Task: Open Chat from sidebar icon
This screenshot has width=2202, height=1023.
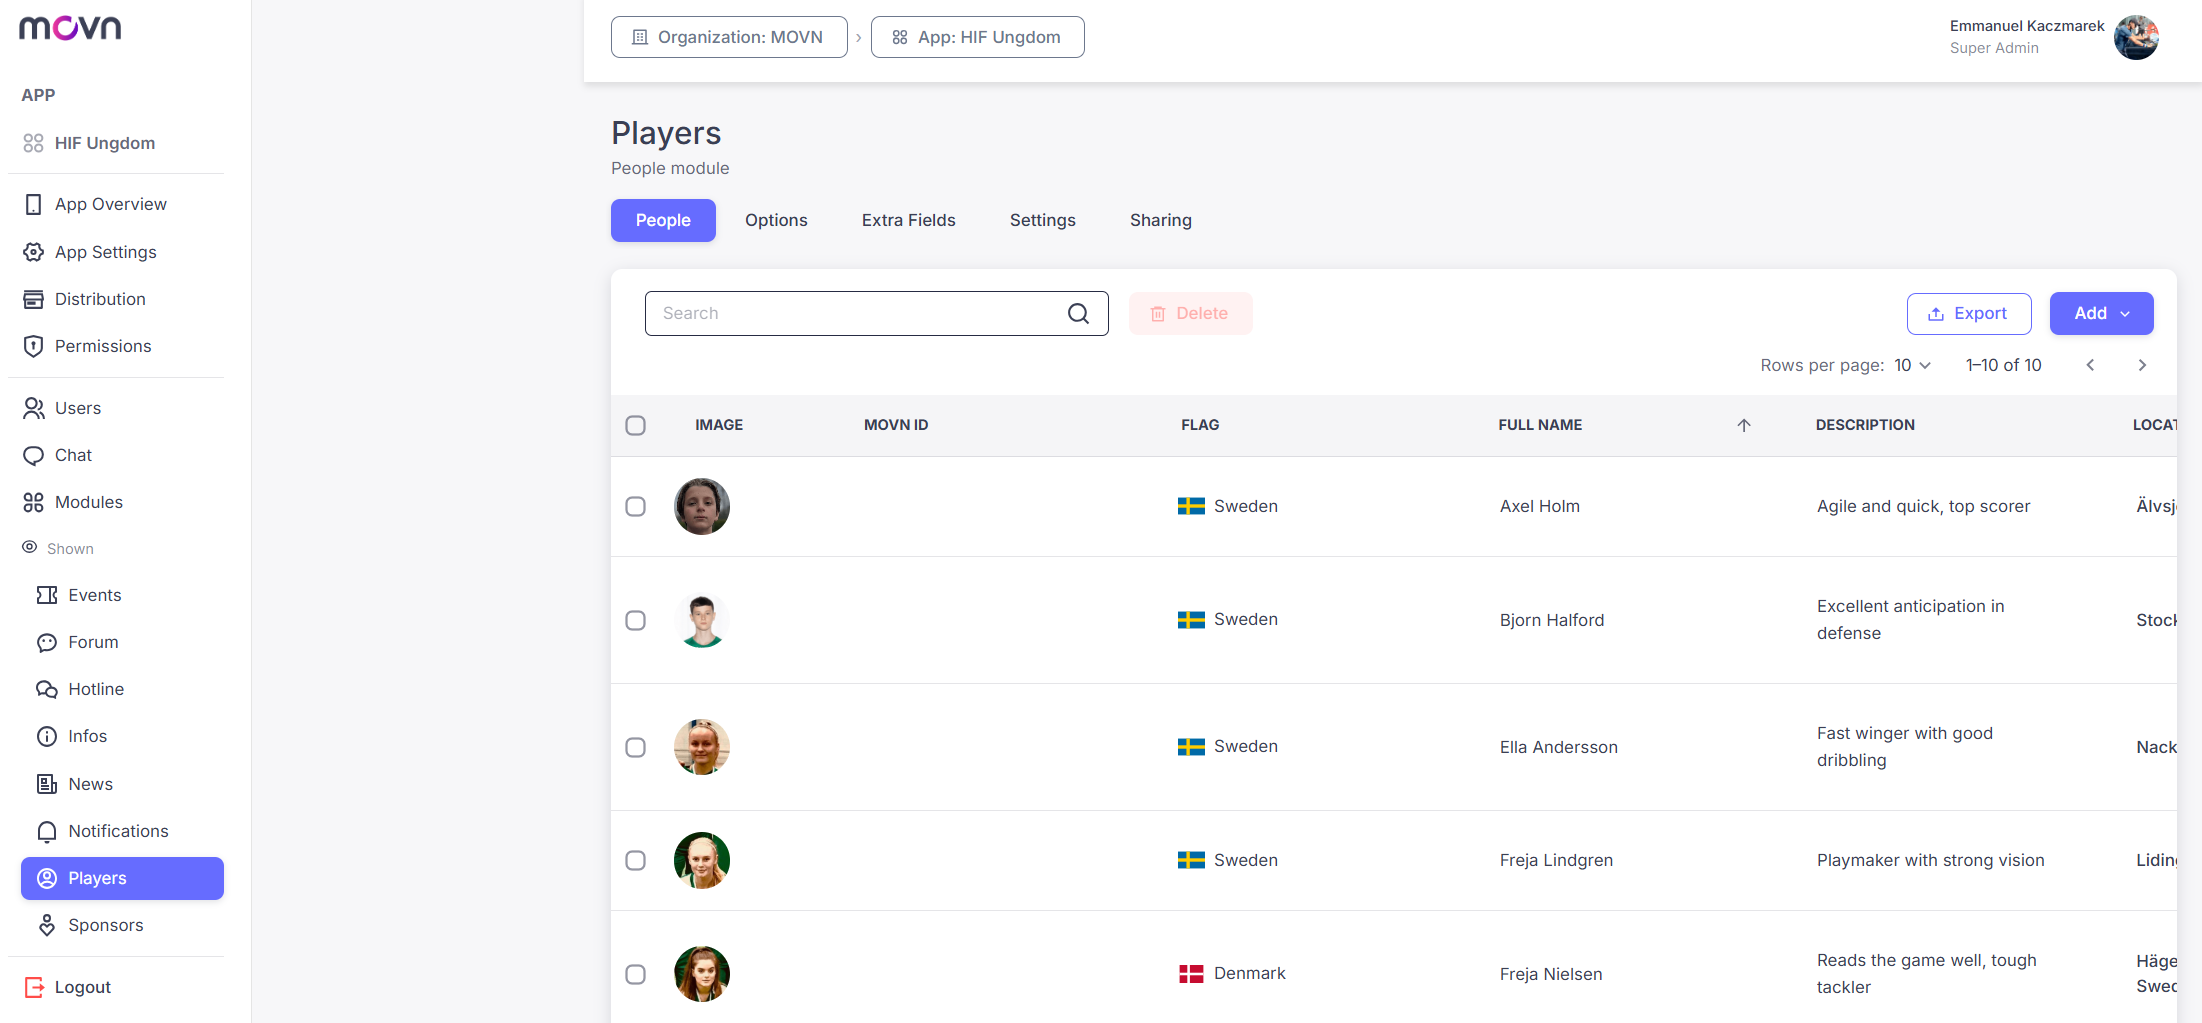Action: tap(34, 455)
